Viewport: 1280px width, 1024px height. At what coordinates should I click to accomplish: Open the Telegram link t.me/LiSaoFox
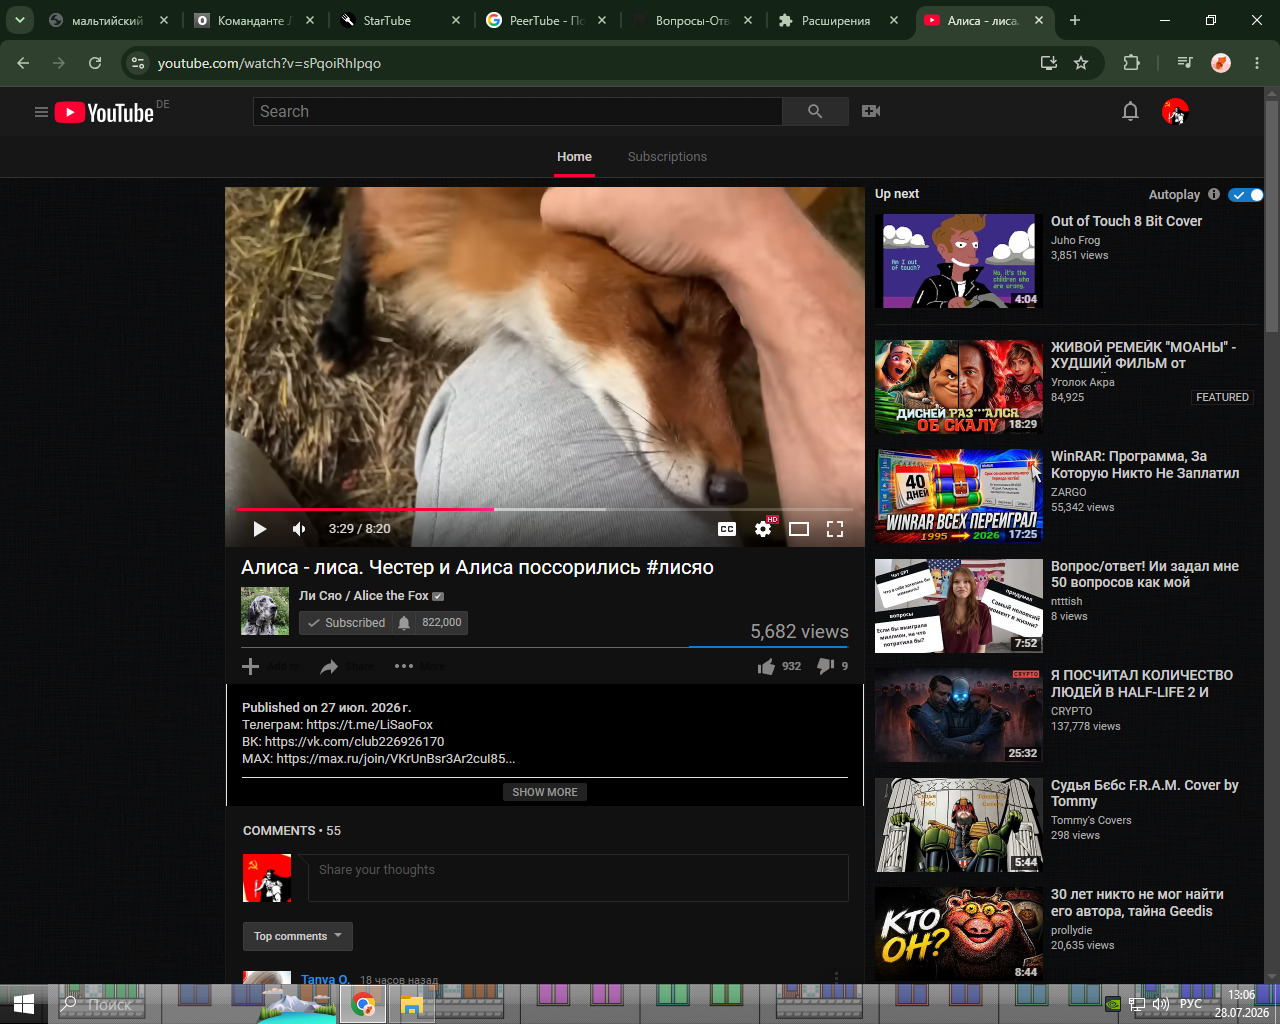tap(369, 725)
